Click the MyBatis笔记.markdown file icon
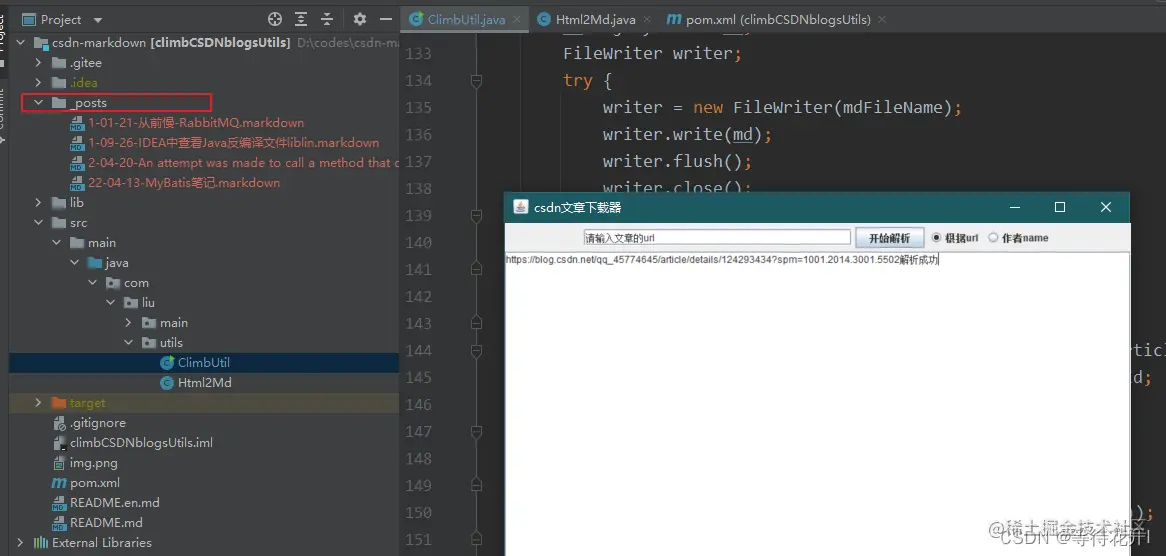Screen dimensions: 1166x556 point(77,183)
